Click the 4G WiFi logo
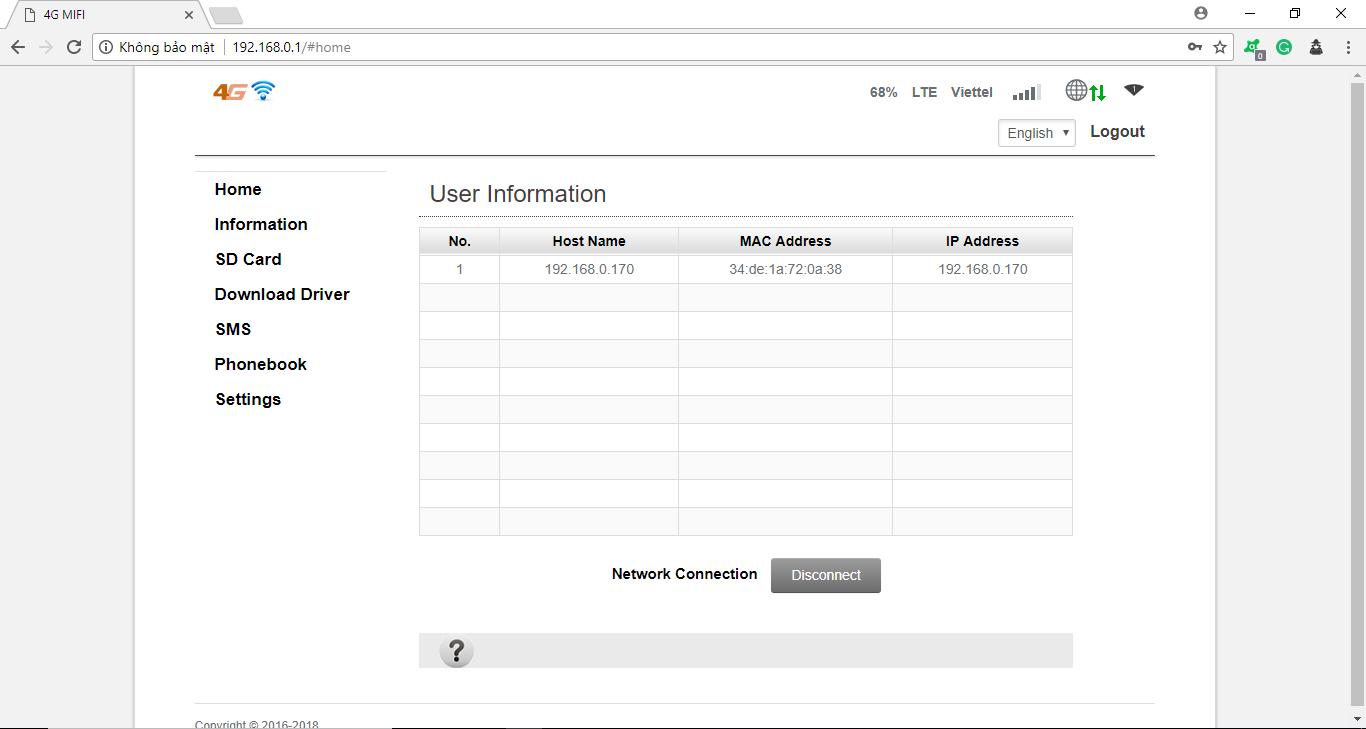 [x=244, y=91]
